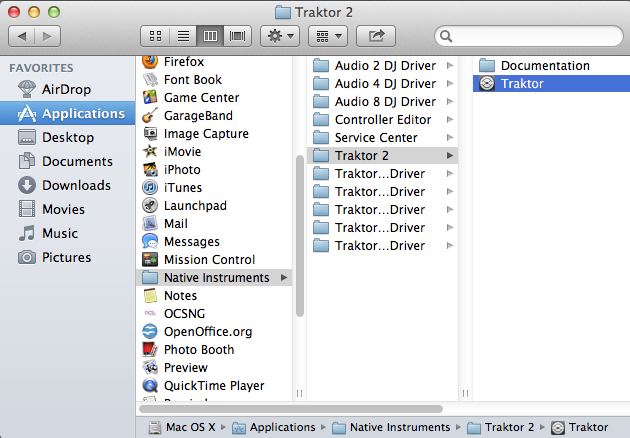The width and height of the screenshot is (630, 438).
Task: Open the Action gear dropdown menu
Action: click(x=279, y=36)
